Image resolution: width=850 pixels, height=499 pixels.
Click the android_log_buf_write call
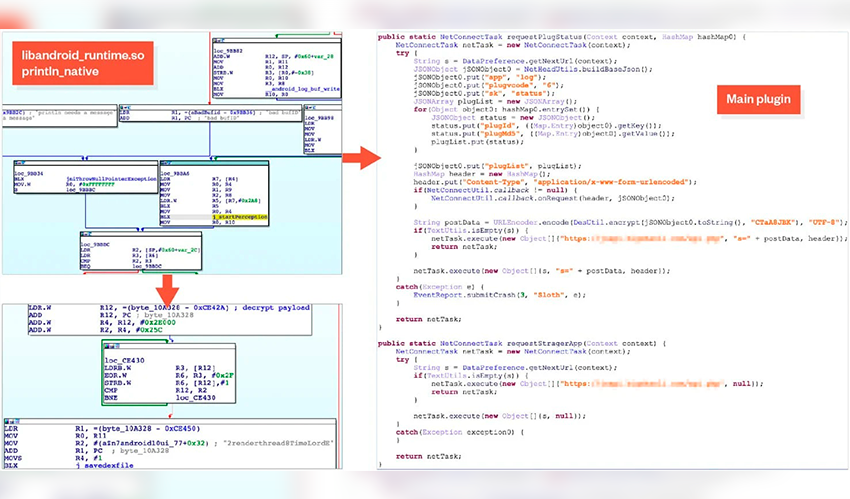[305, 89]
